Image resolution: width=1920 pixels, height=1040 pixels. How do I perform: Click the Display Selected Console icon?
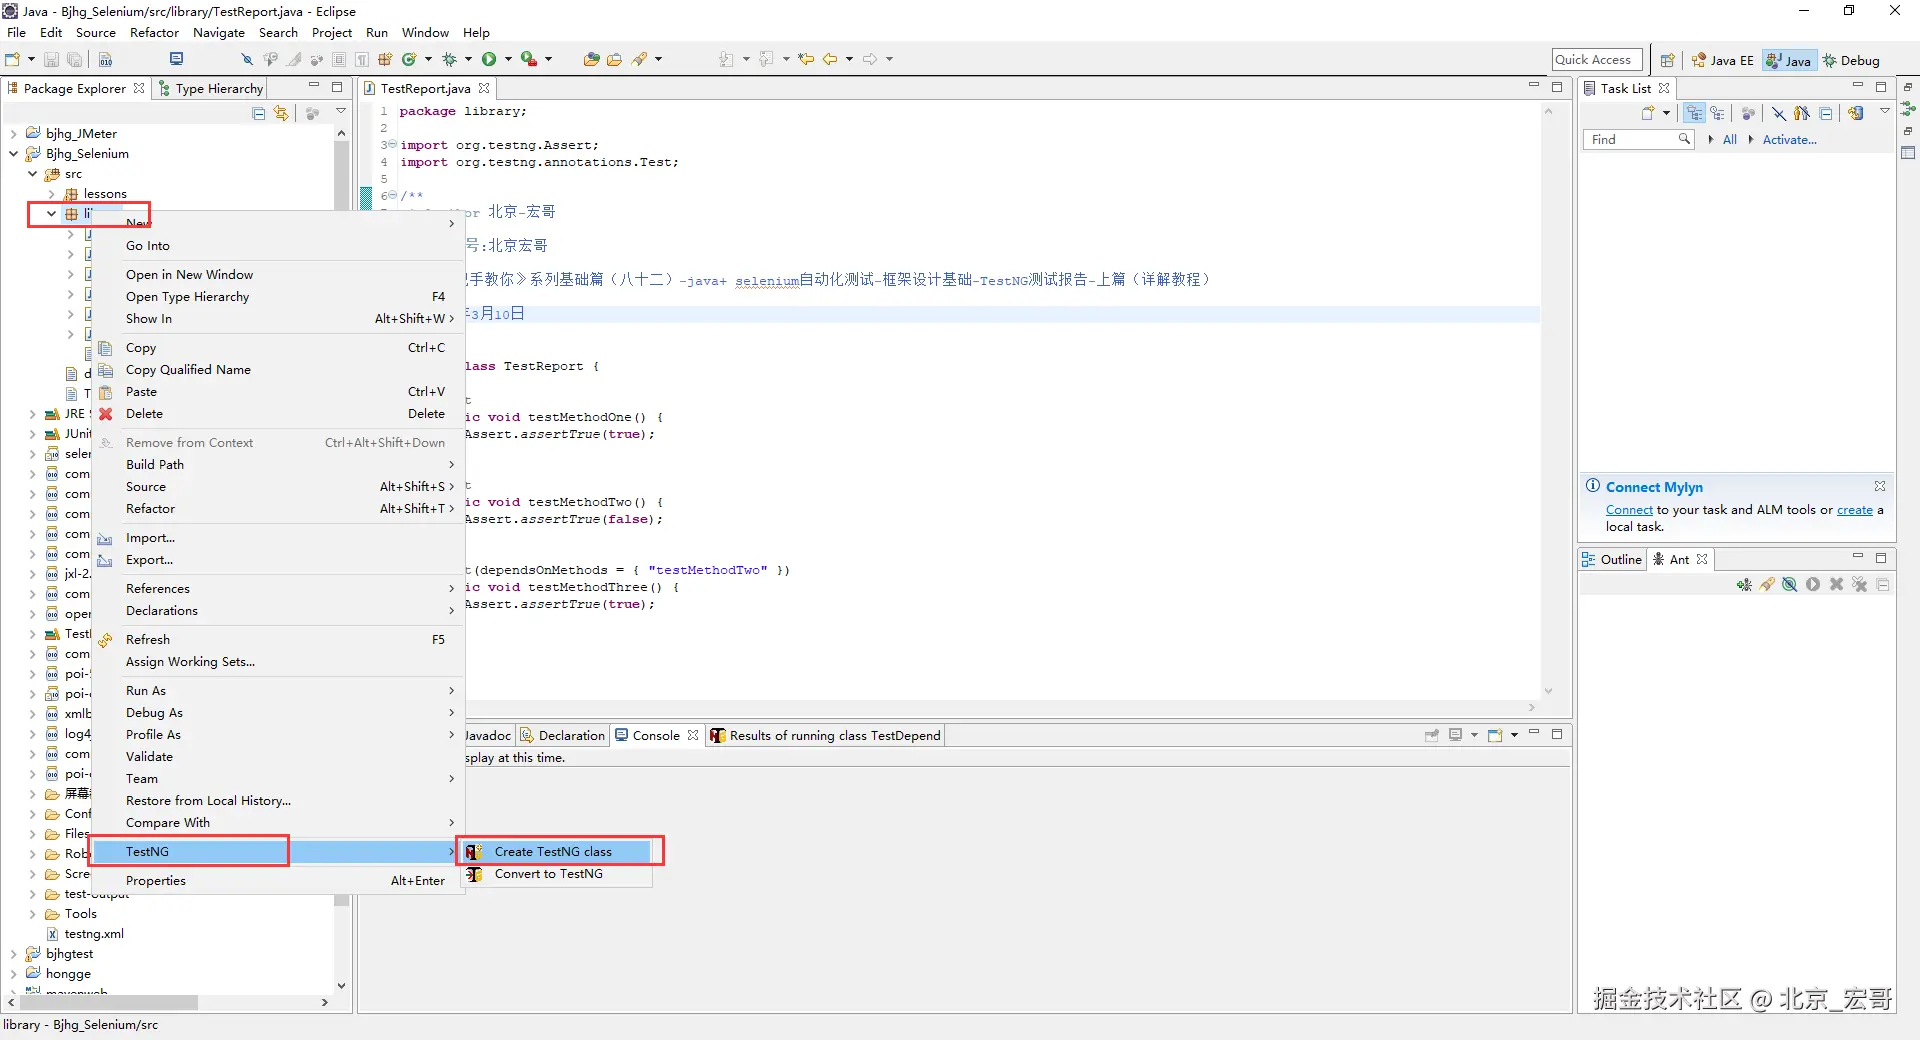click(1456, 735)
